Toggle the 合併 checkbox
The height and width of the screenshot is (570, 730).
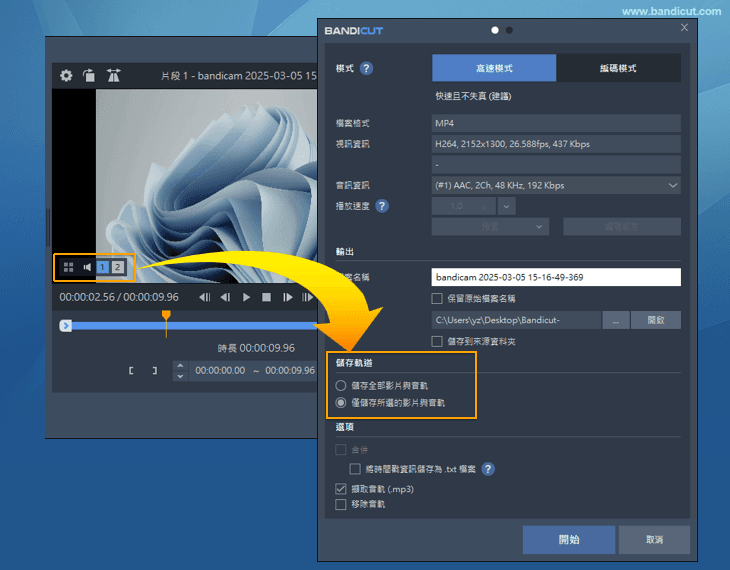click(341, 449)
